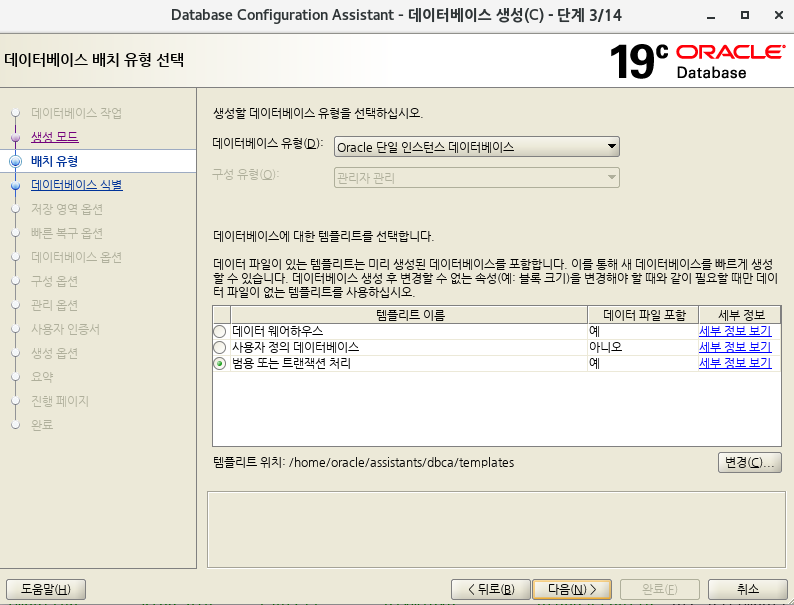Click the 진행 페이지 step in sidebar
This screenshot has height=605, width=794.
(x=60, y=401)
